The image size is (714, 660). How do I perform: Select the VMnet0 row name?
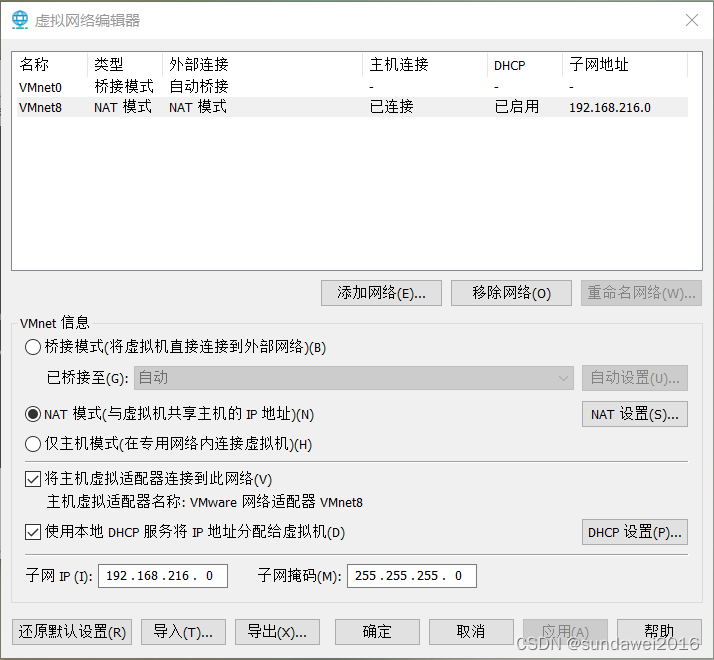click(x=40, y=87)
